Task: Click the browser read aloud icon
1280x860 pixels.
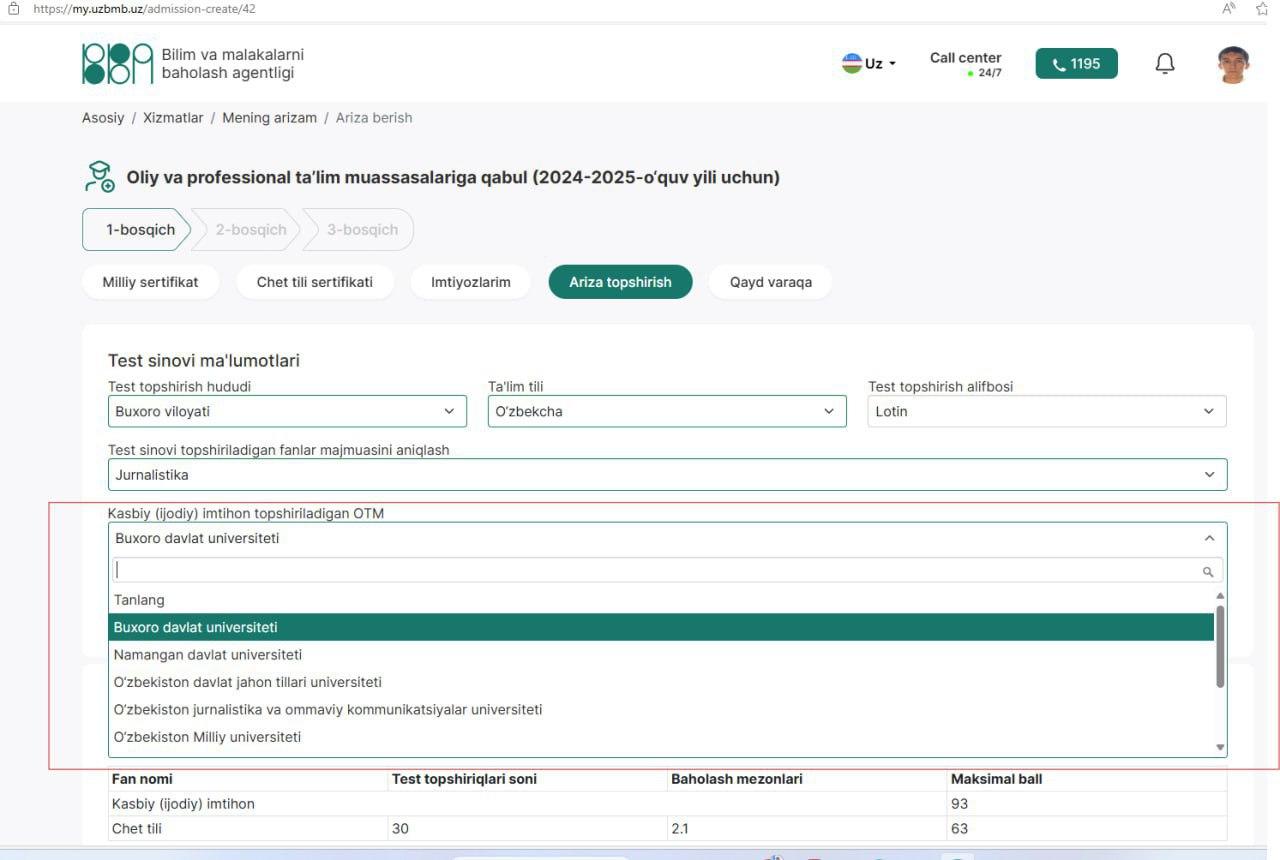Action: point(1229,8)
